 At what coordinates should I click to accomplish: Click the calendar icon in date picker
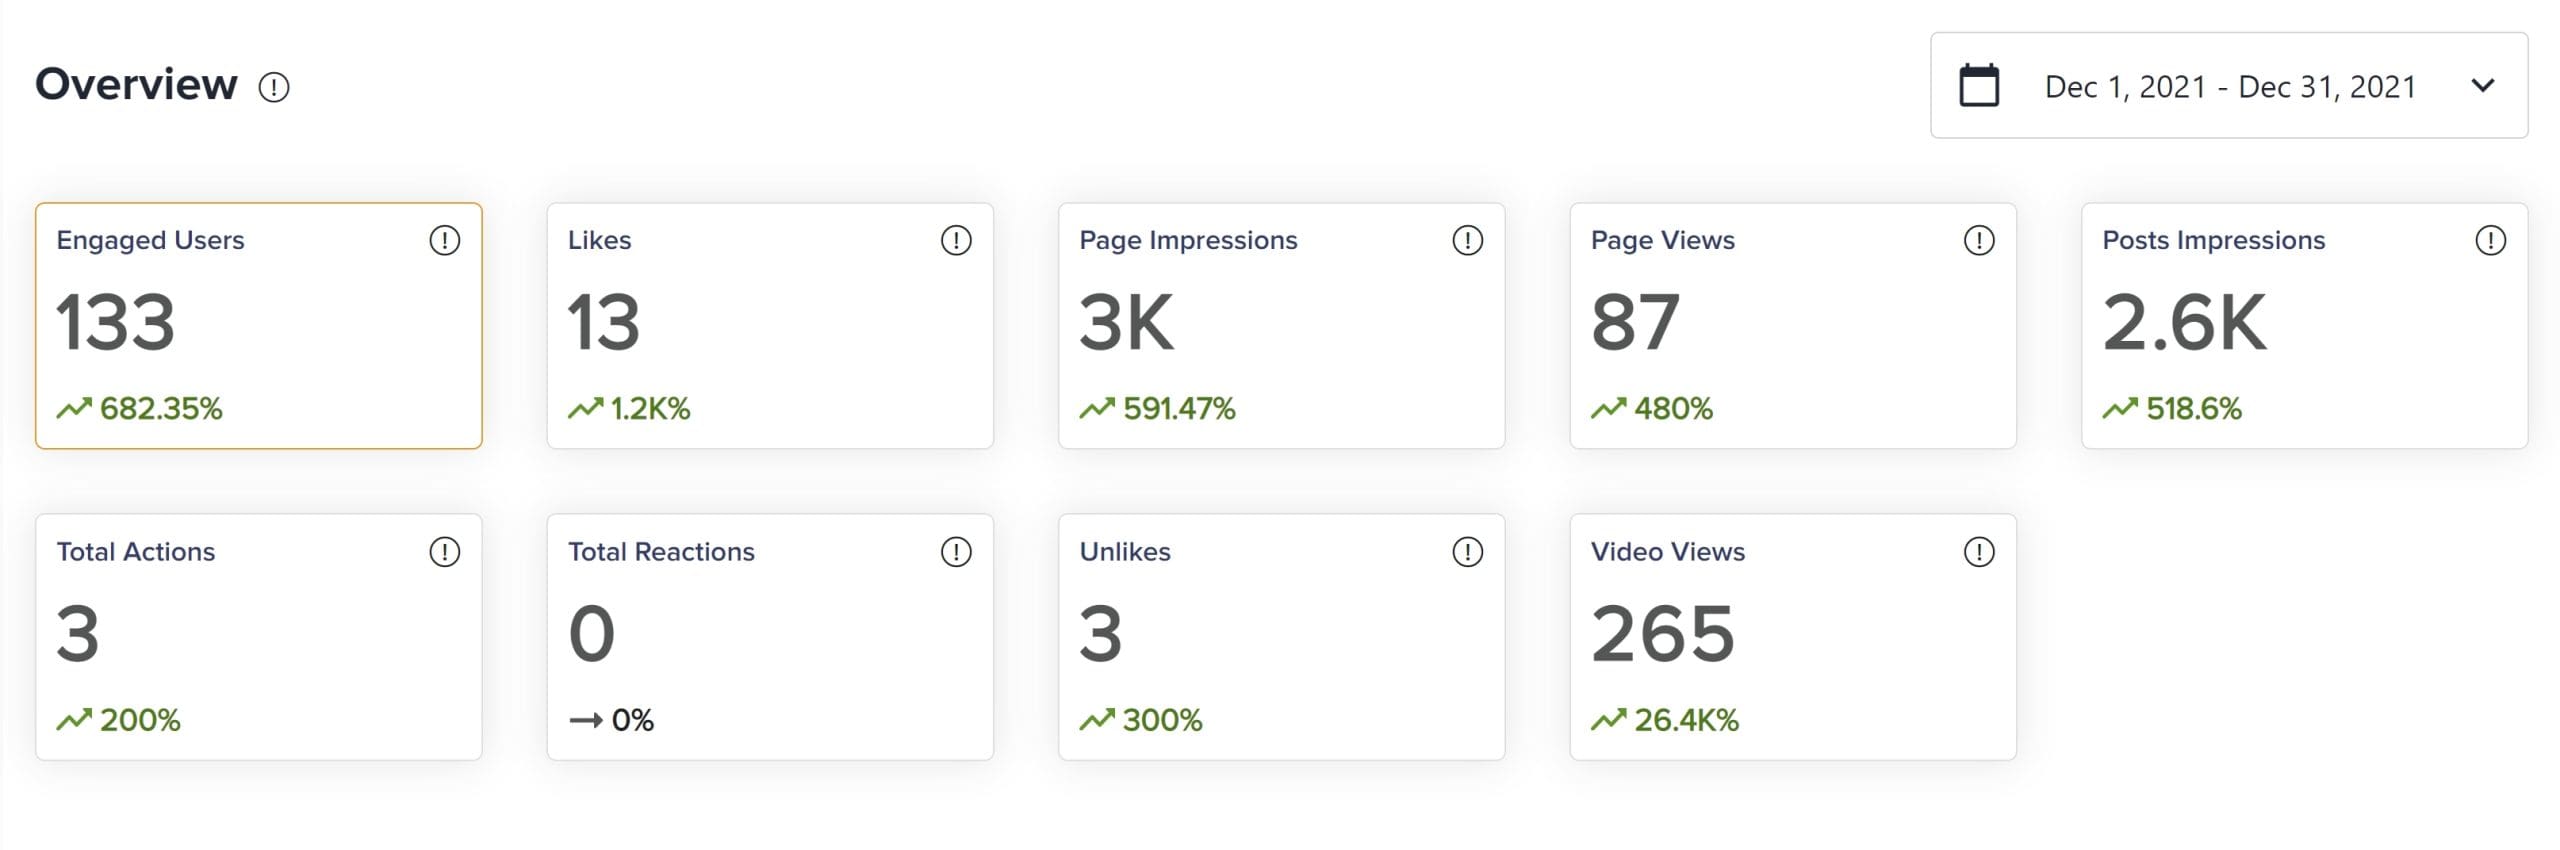click(1979, 86)
